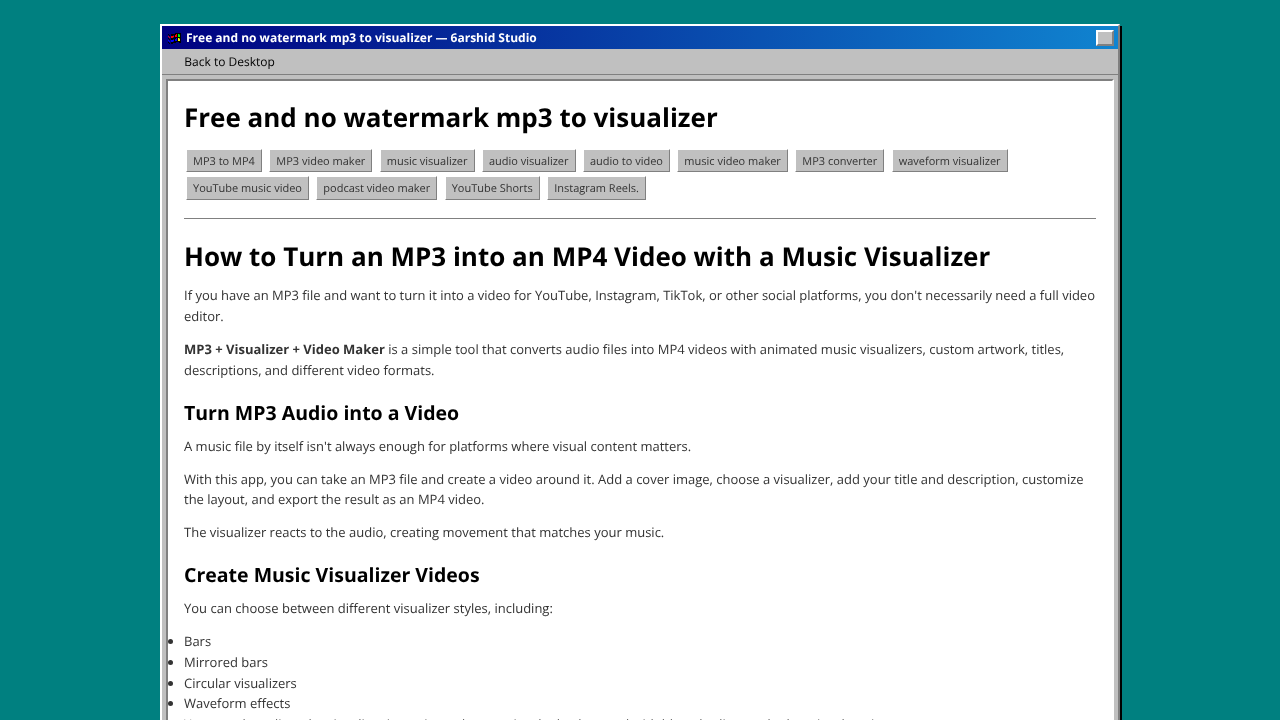Click the 'Turn MP3 Audio into a Video' heading
The height and width of the screenshot is (720, 1280).
tap(321, 413)
